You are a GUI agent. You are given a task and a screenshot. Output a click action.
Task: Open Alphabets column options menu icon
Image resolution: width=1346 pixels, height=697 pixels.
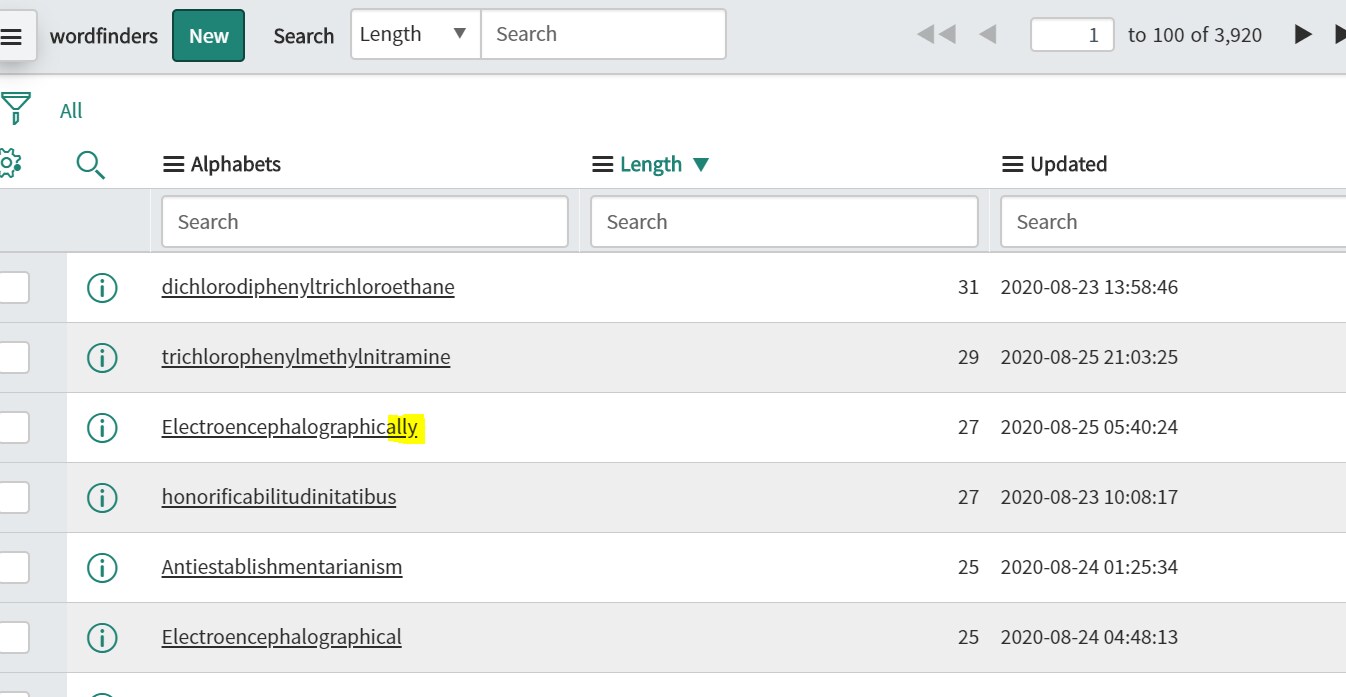[x=173, y=164]
